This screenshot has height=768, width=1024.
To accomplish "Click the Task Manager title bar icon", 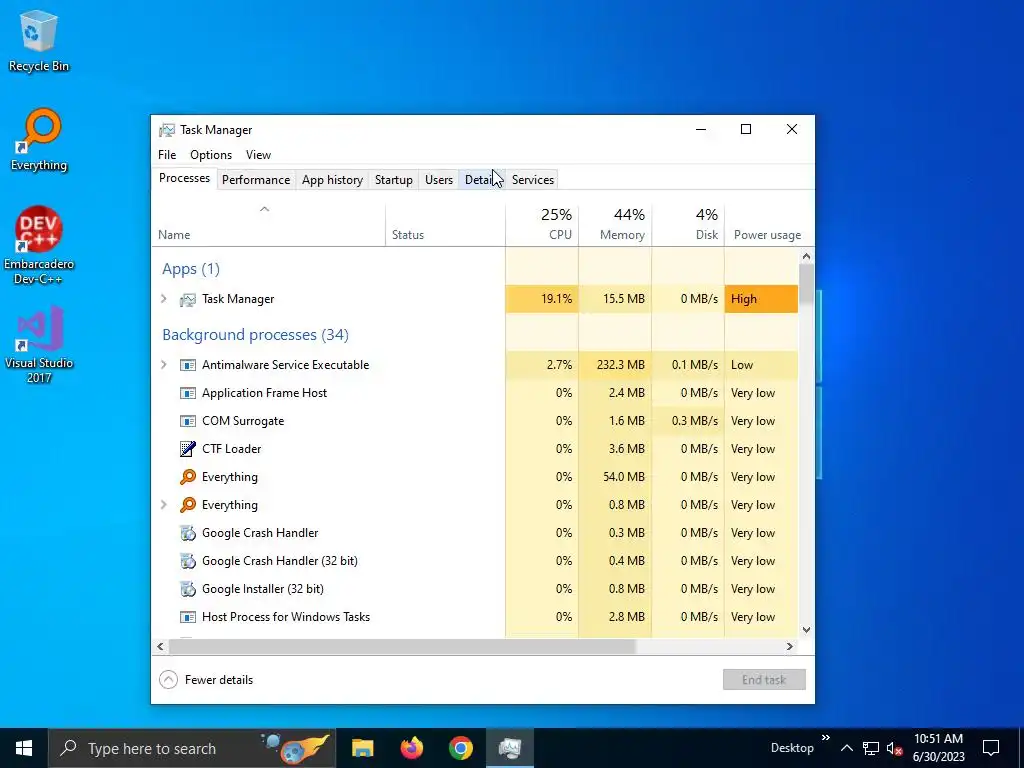I will tap(167, 130).
